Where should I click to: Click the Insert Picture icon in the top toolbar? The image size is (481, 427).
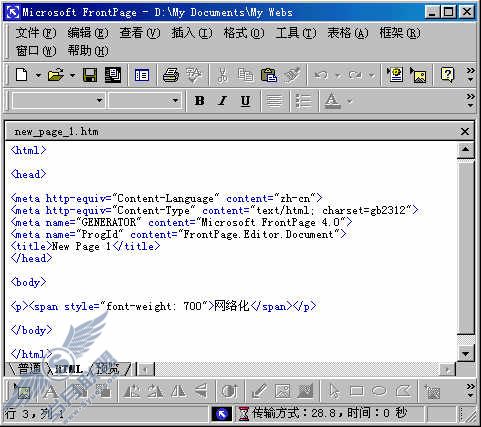[x=418, y=75]
